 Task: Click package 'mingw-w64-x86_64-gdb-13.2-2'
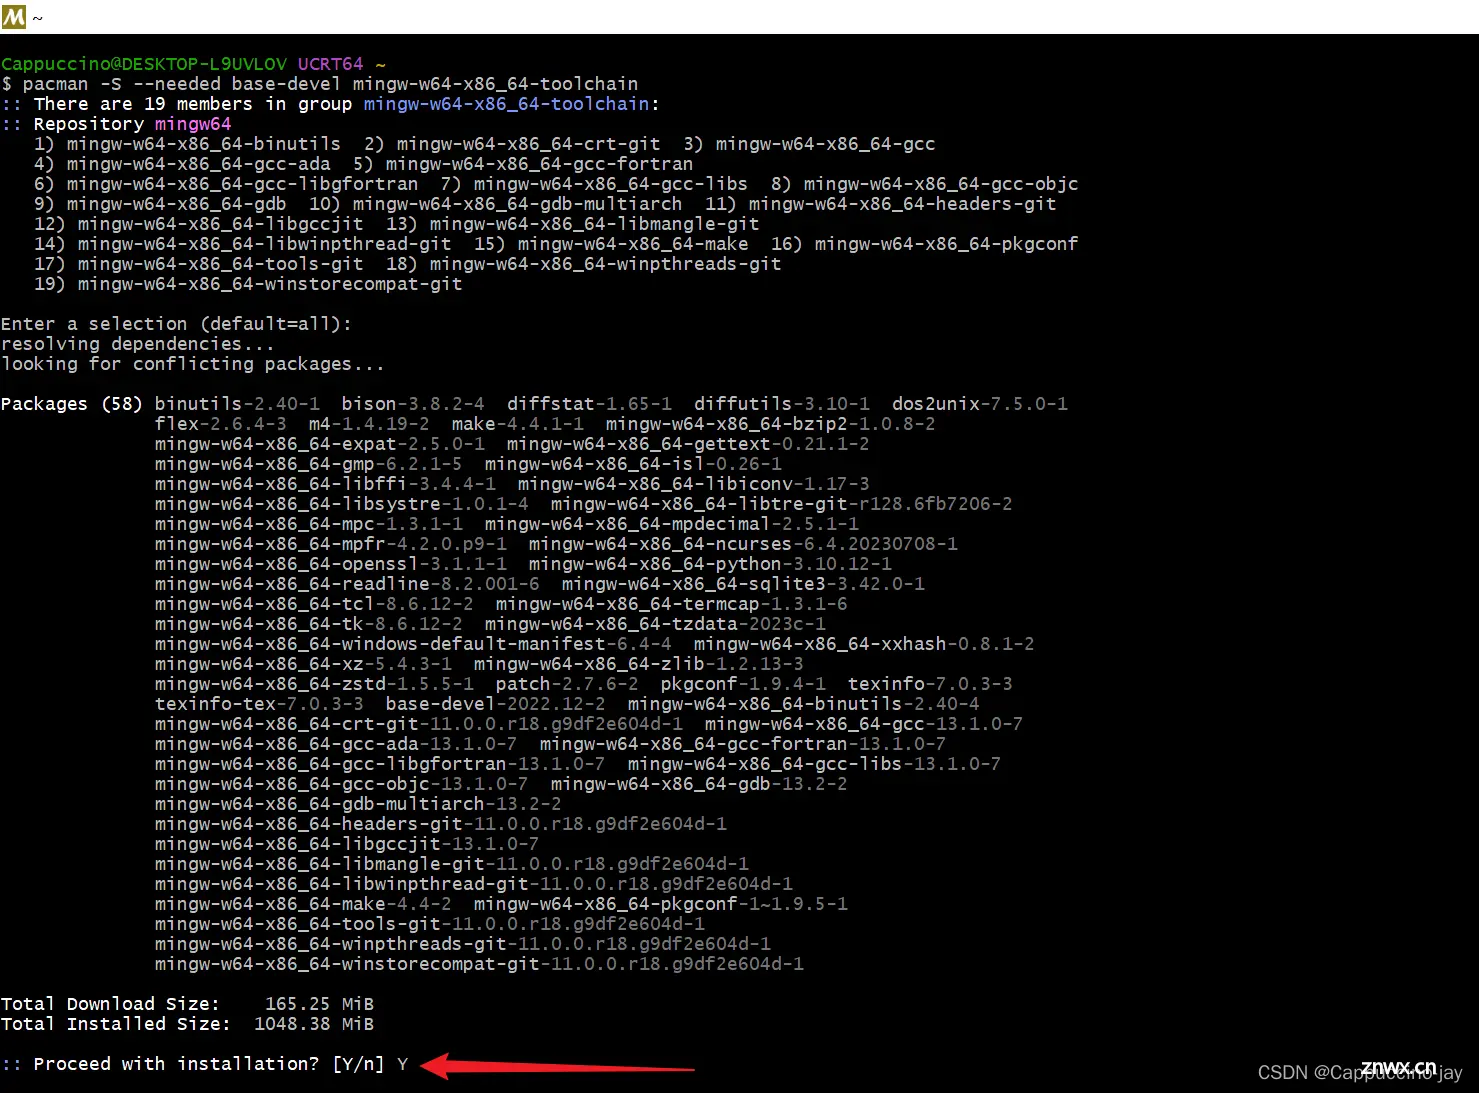699,784
